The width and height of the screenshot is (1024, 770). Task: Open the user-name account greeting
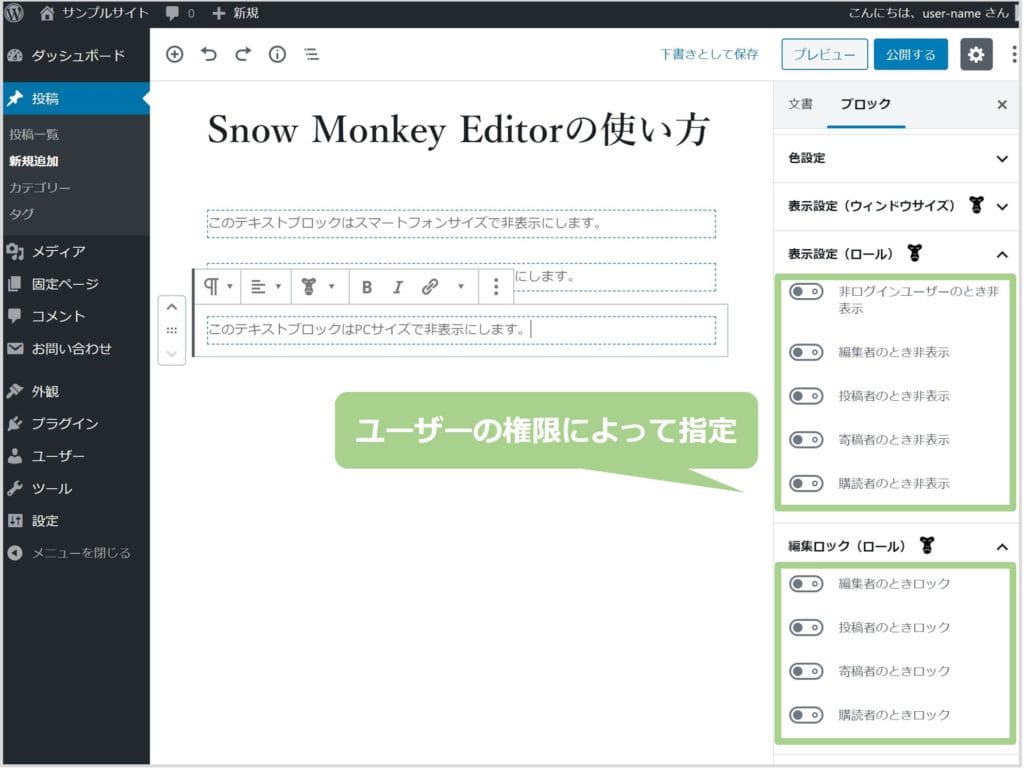click(929, 13)
